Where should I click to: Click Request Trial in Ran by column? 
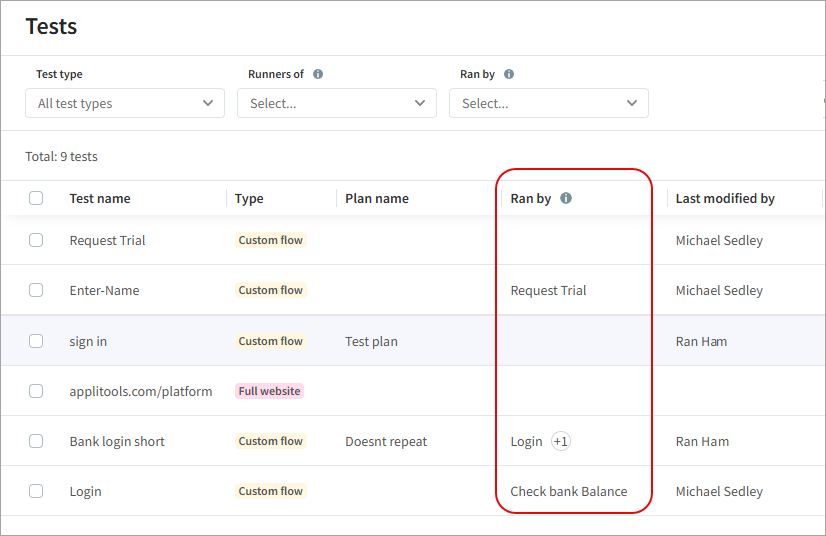[x=548, y=290]
